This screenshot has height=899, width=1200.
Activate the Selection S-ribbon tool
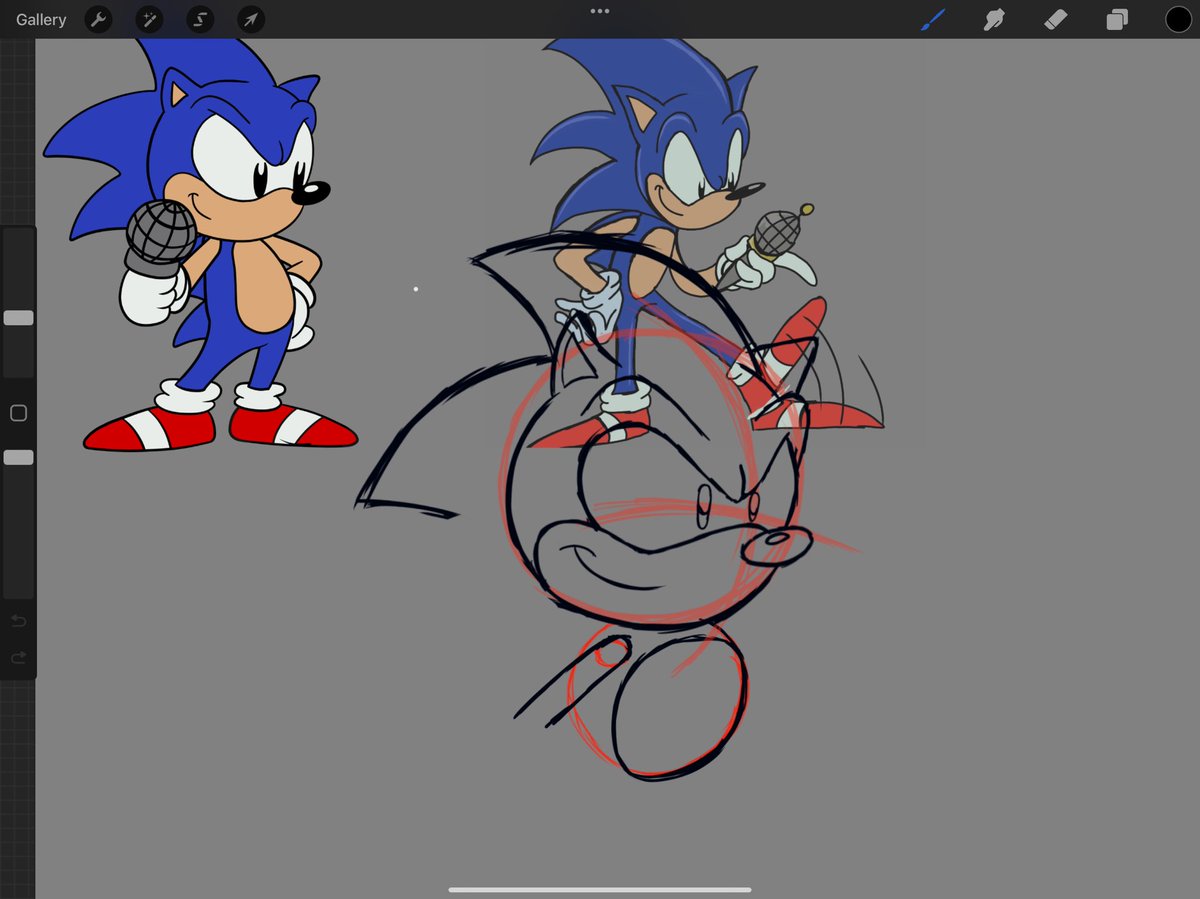[x=200, y=19]
